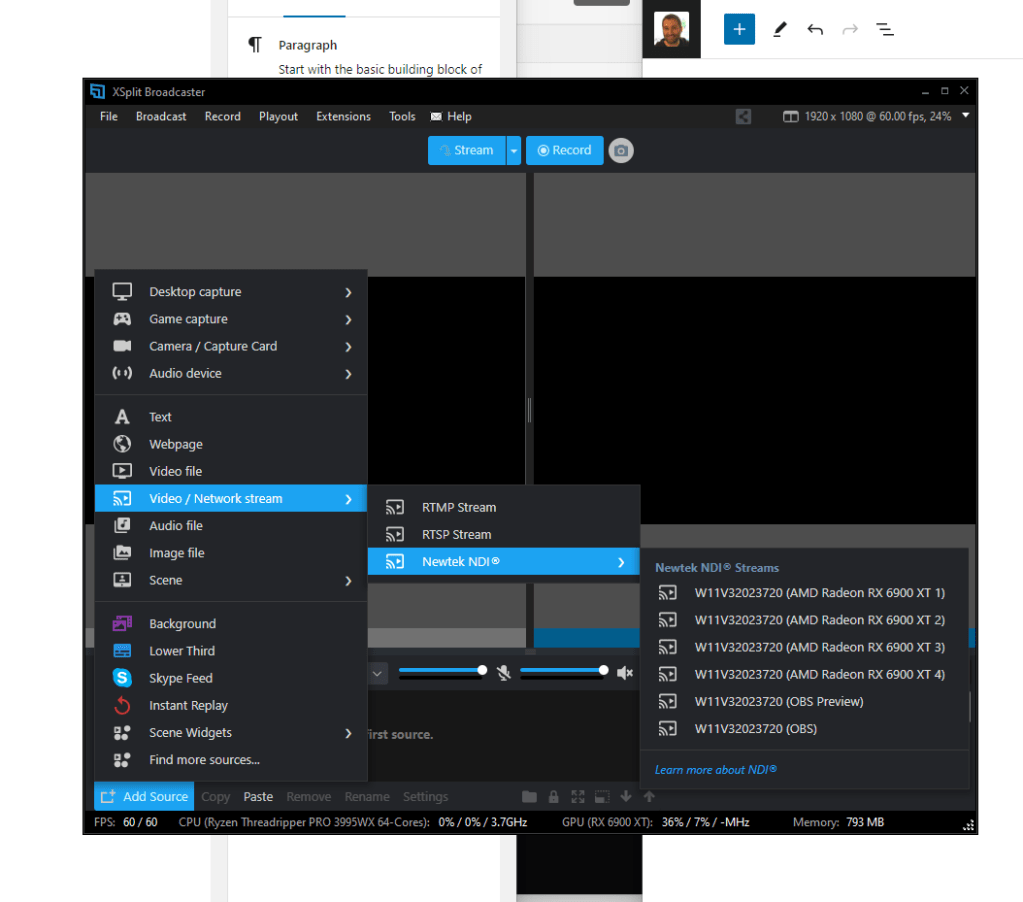Click the screenshot camera icon next to Record

point(620,151)
